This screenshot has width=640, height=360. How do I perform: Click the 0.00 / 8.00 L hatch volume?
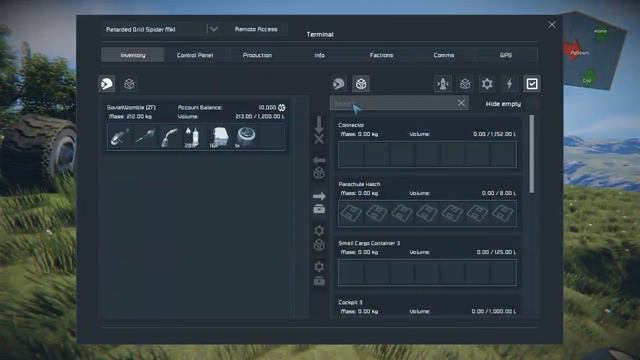[x=499, y=193]
